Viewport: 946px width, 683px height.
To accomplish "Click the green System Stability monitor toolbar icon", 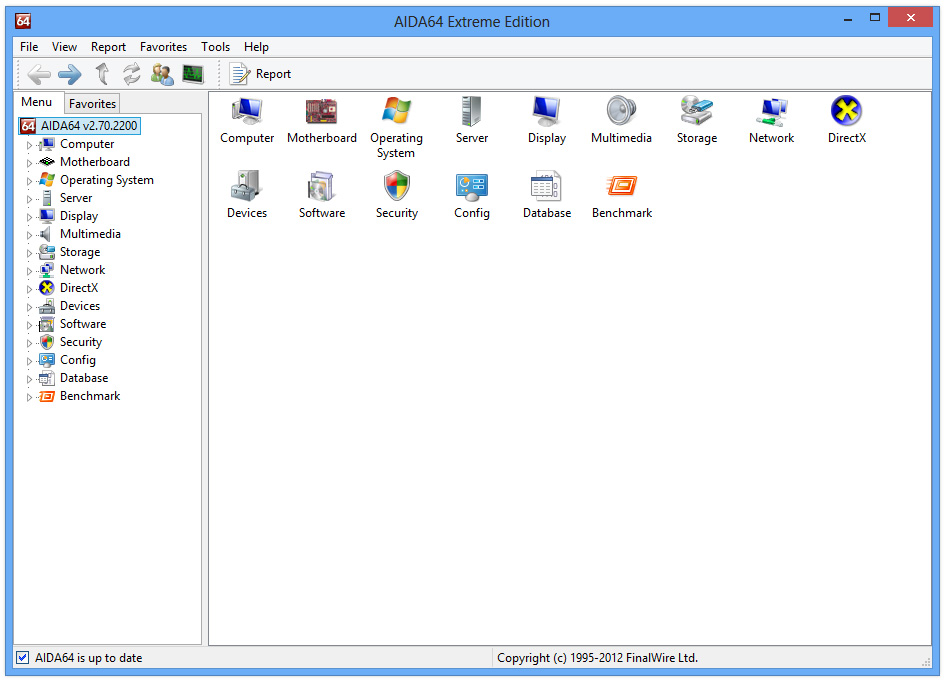I will pyautogui.click(x=193, y=73).
